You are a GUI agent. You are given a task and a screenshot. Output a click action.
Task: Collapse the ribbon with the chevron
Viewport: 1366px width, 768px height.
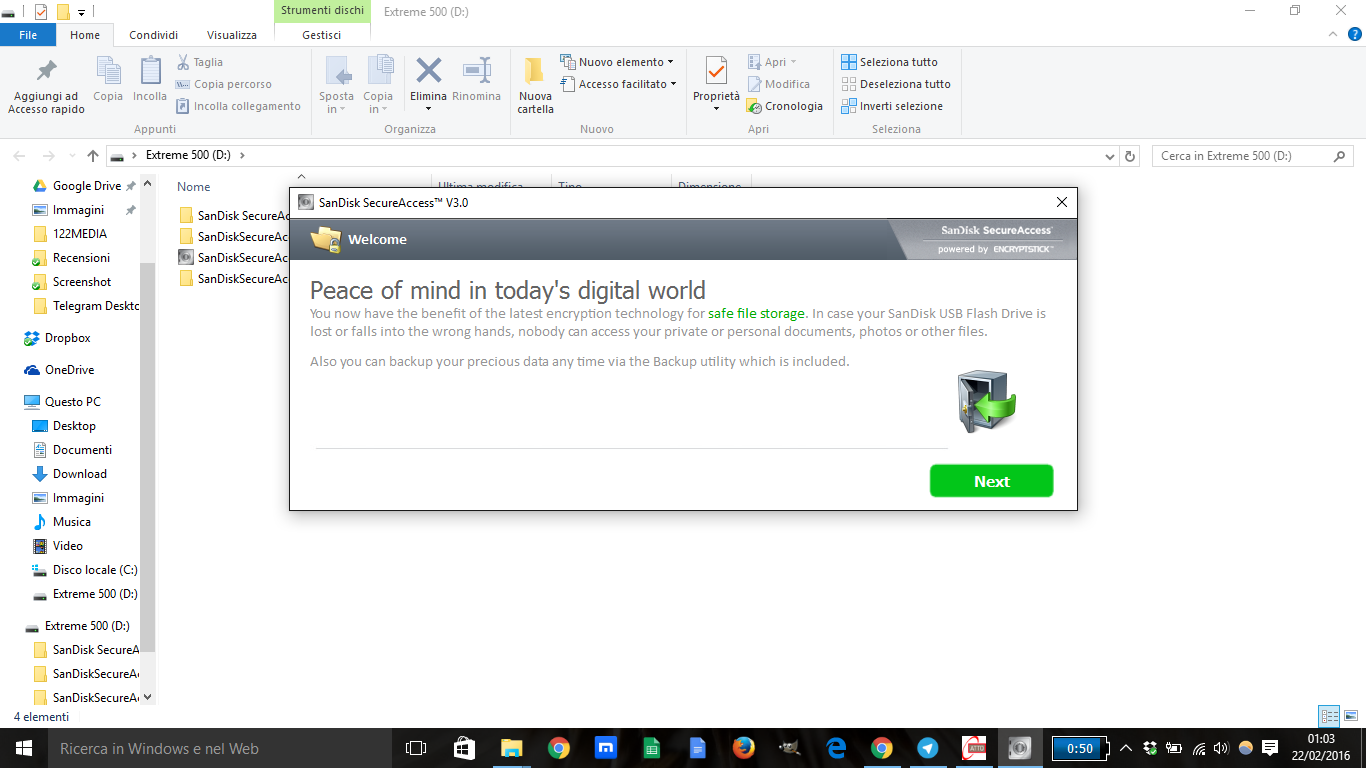tap(1331, 34)
